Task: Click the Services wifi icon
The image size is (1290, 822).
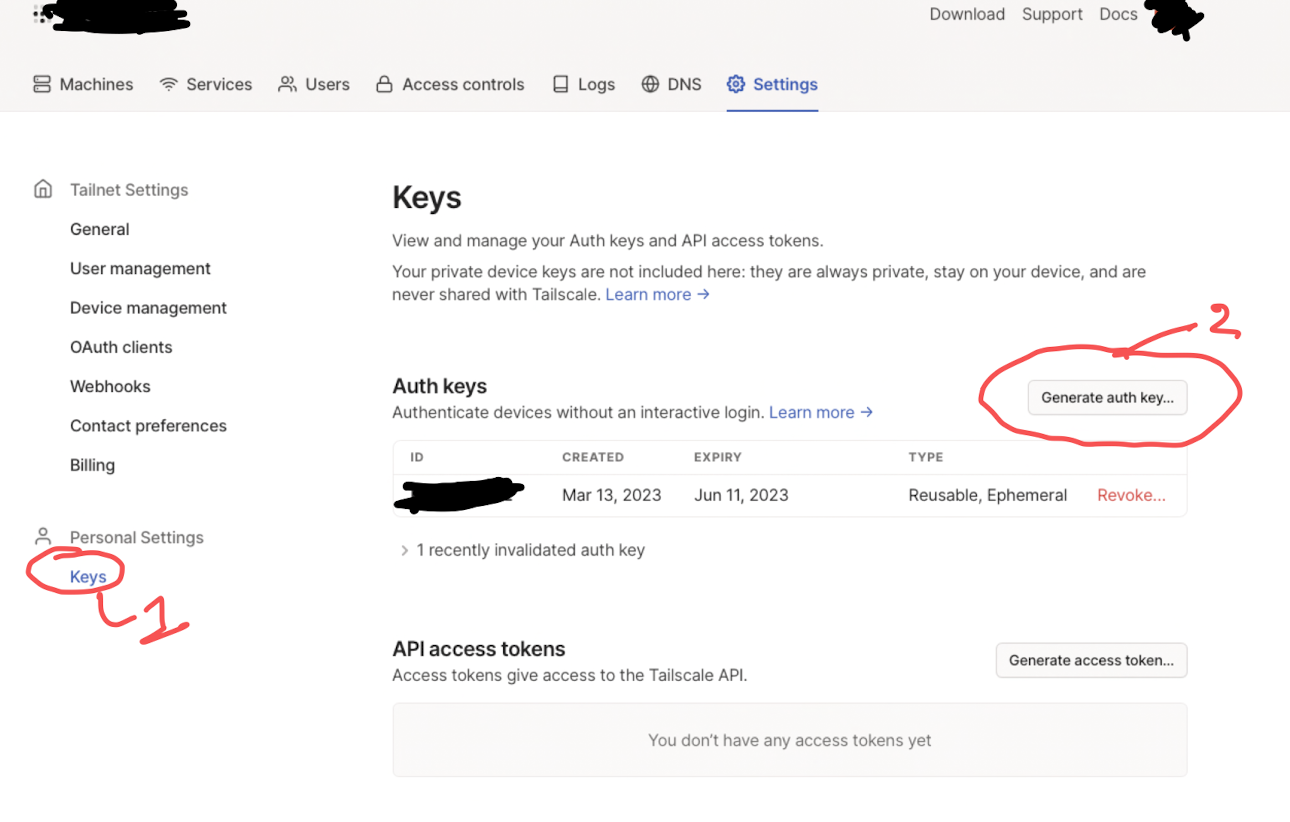Action: click(169, 84)
